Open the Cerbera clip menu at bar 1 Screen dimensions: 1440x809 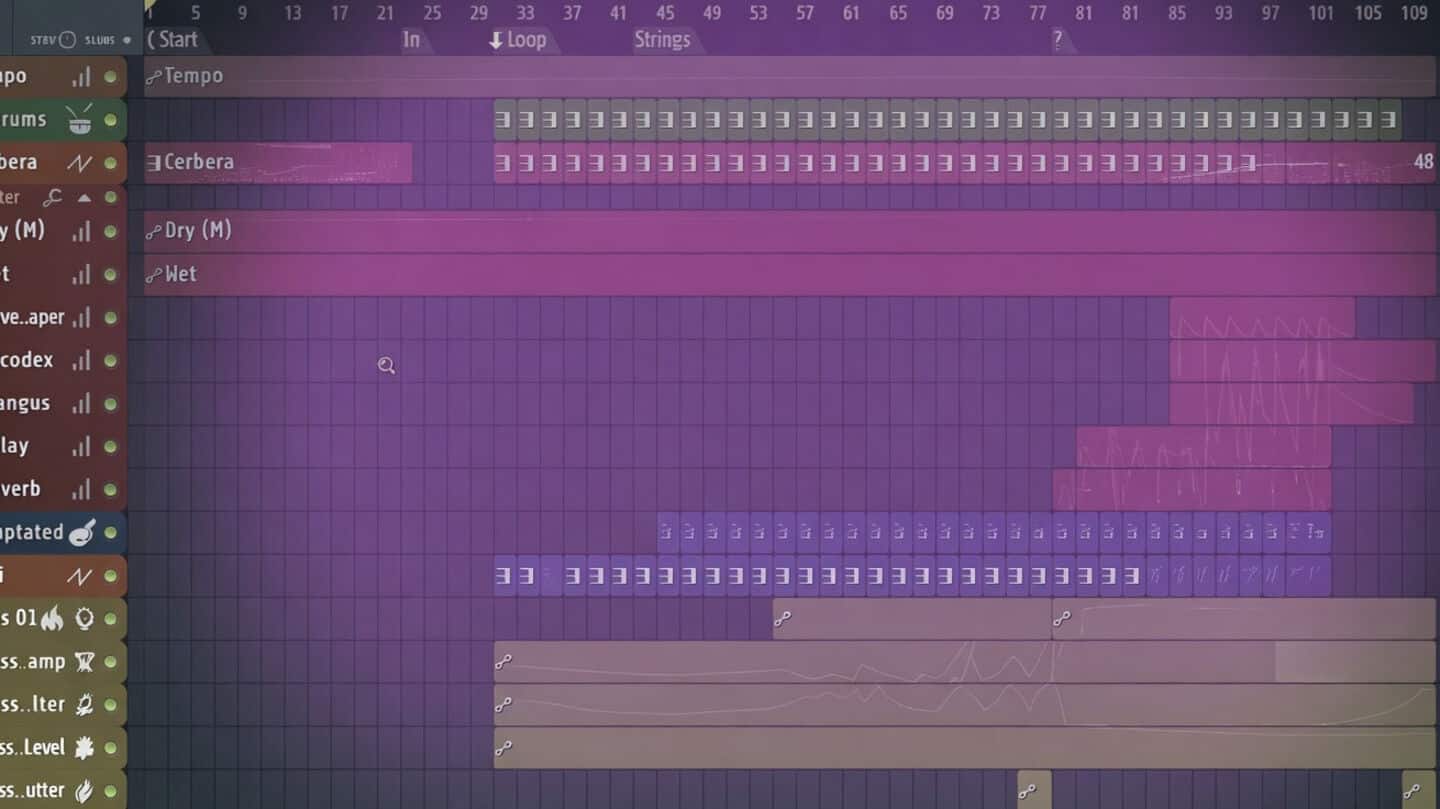(x=153, y=162)
